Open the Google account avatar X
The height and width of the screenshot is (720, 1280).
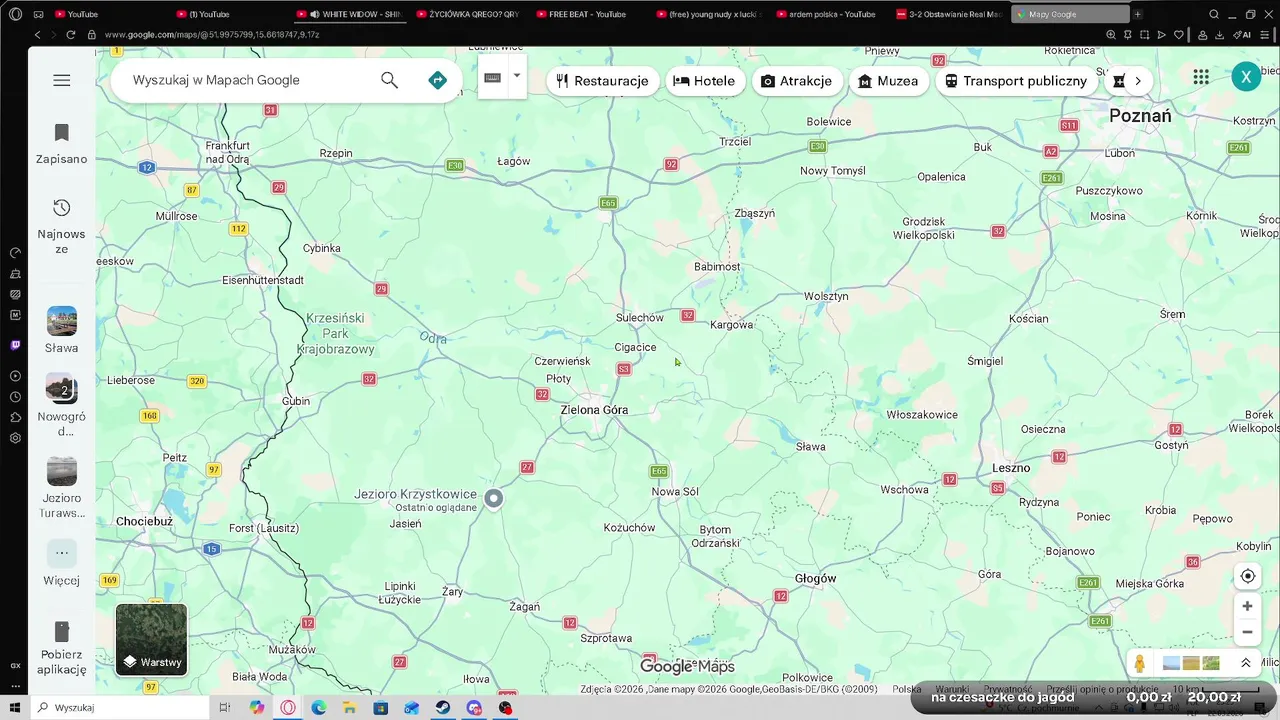coord(1246,77)
